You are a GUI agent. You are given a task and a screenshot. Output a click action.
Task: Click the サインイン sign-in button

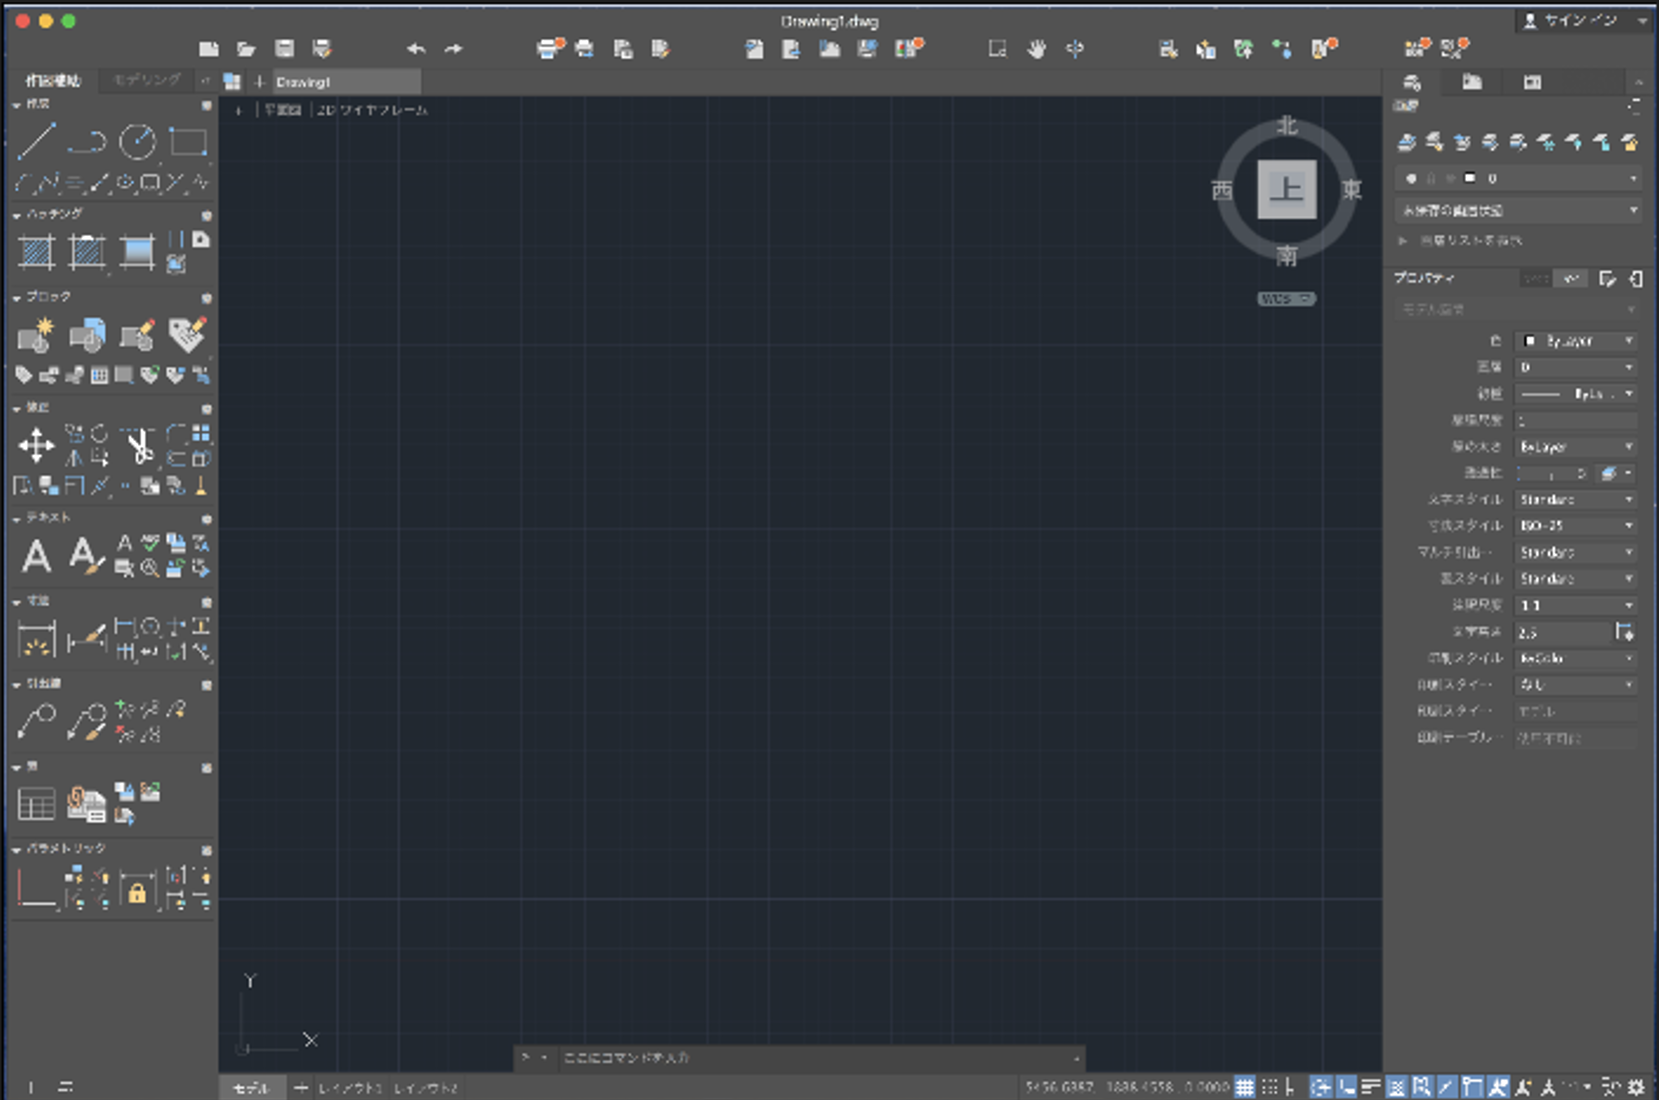click(1580, 20)
